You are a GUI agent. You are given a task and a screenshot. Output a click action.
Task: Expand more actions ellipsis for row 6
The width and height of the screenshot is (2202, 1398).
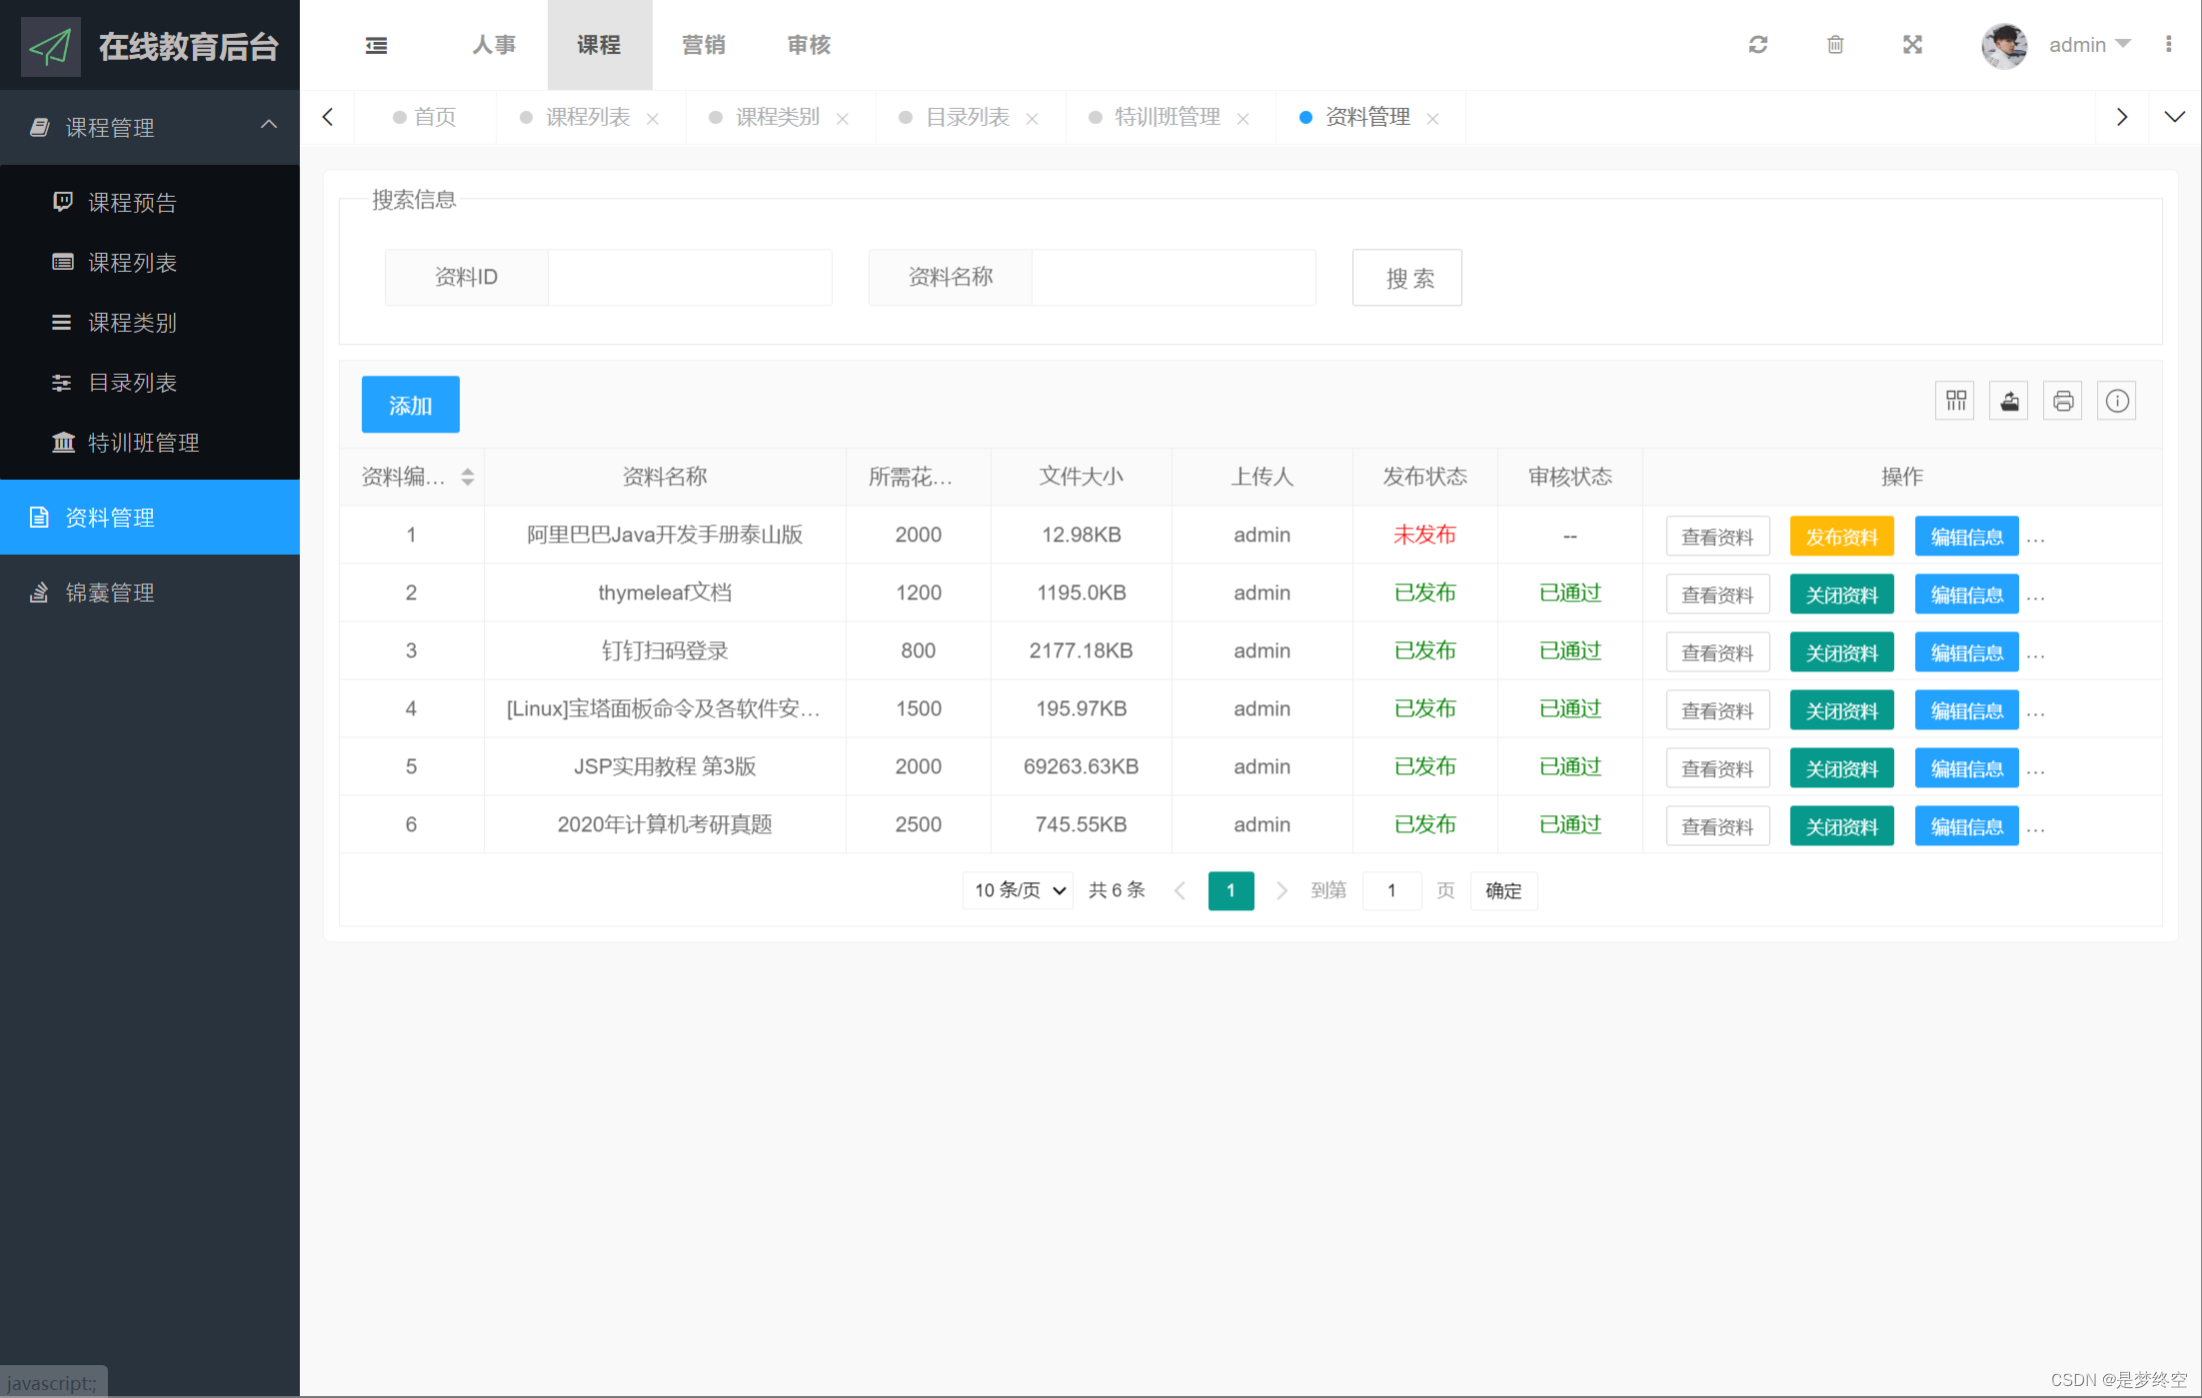tap(2036, 830)
